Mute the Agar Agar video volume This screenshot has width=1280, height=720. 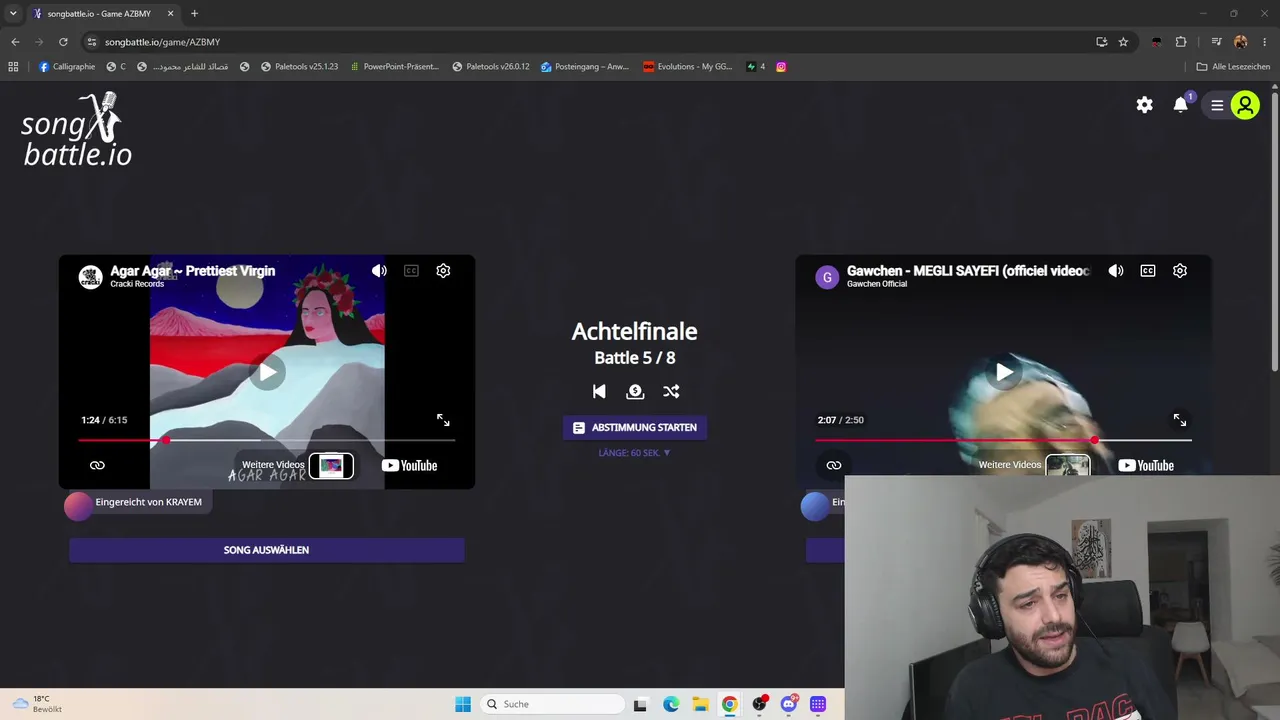pyautogui.click(x=379, y=271)
